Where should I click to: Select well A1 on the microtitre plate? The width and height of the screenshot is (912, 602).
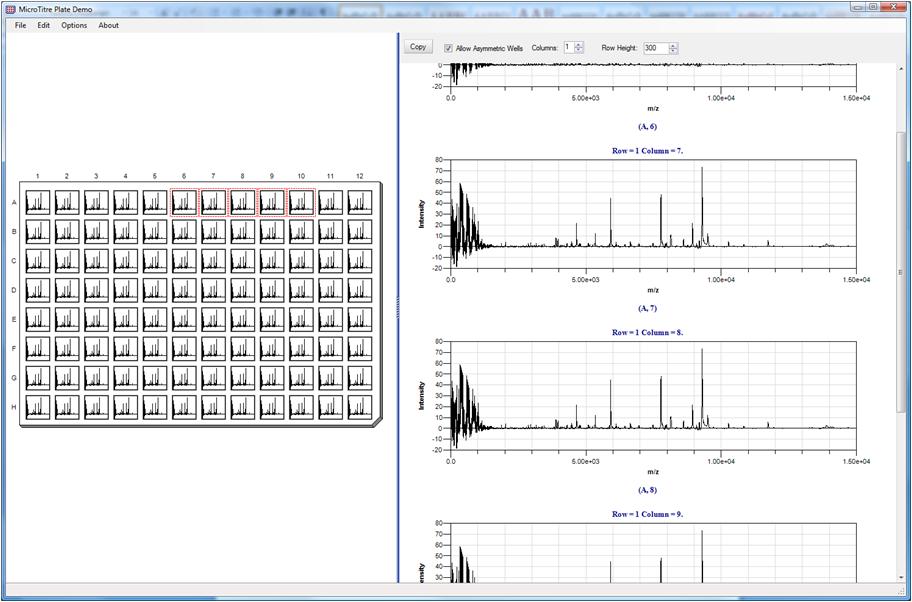click(37, 203)
